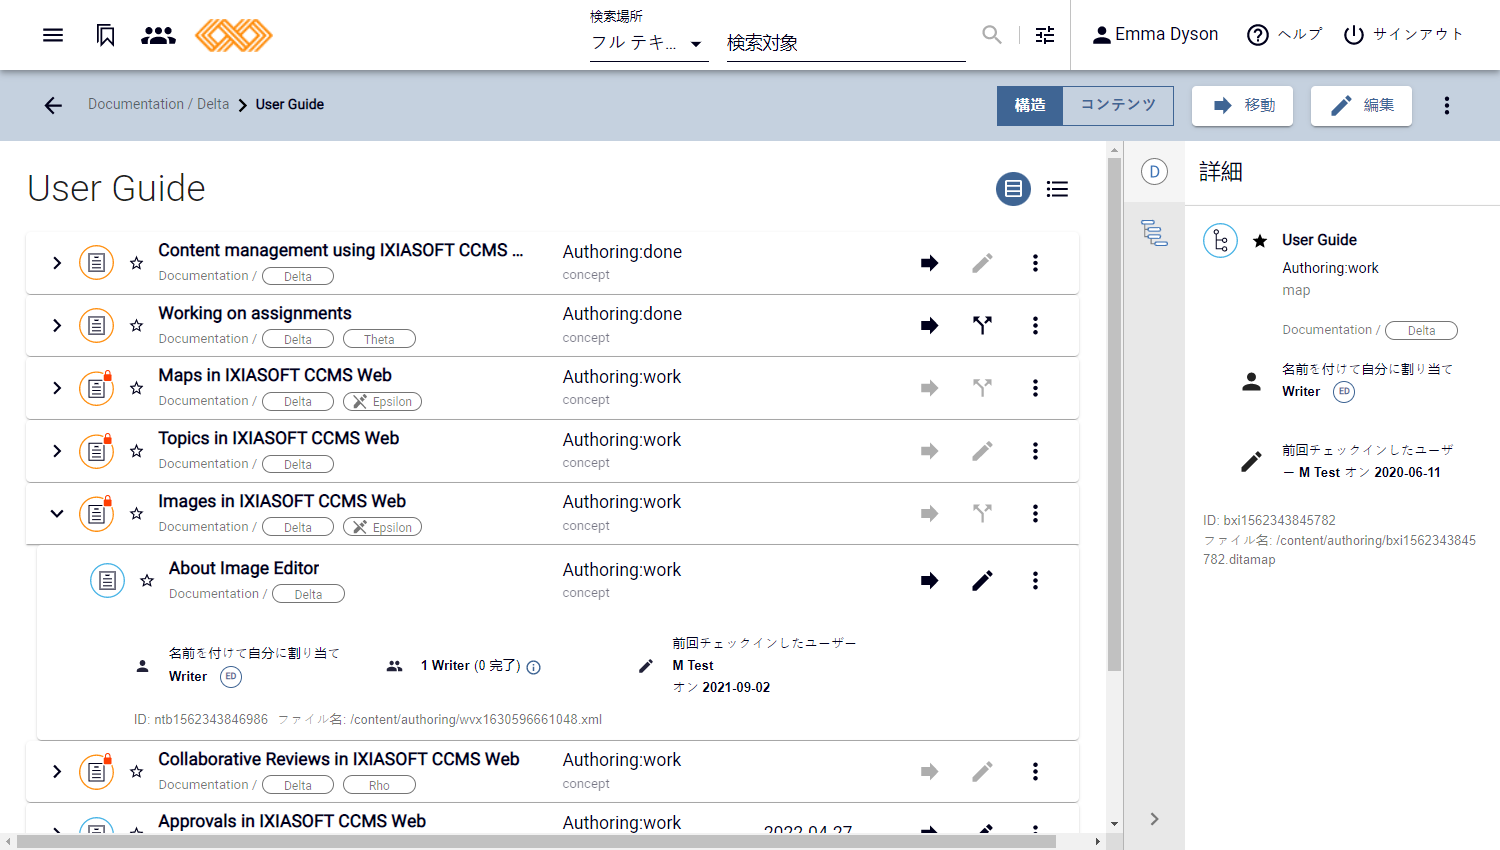Collapse the Images in IXIASOFT CCMS Web row
This screenshot has height=850, width=1500.
click(x=57, y=514)
